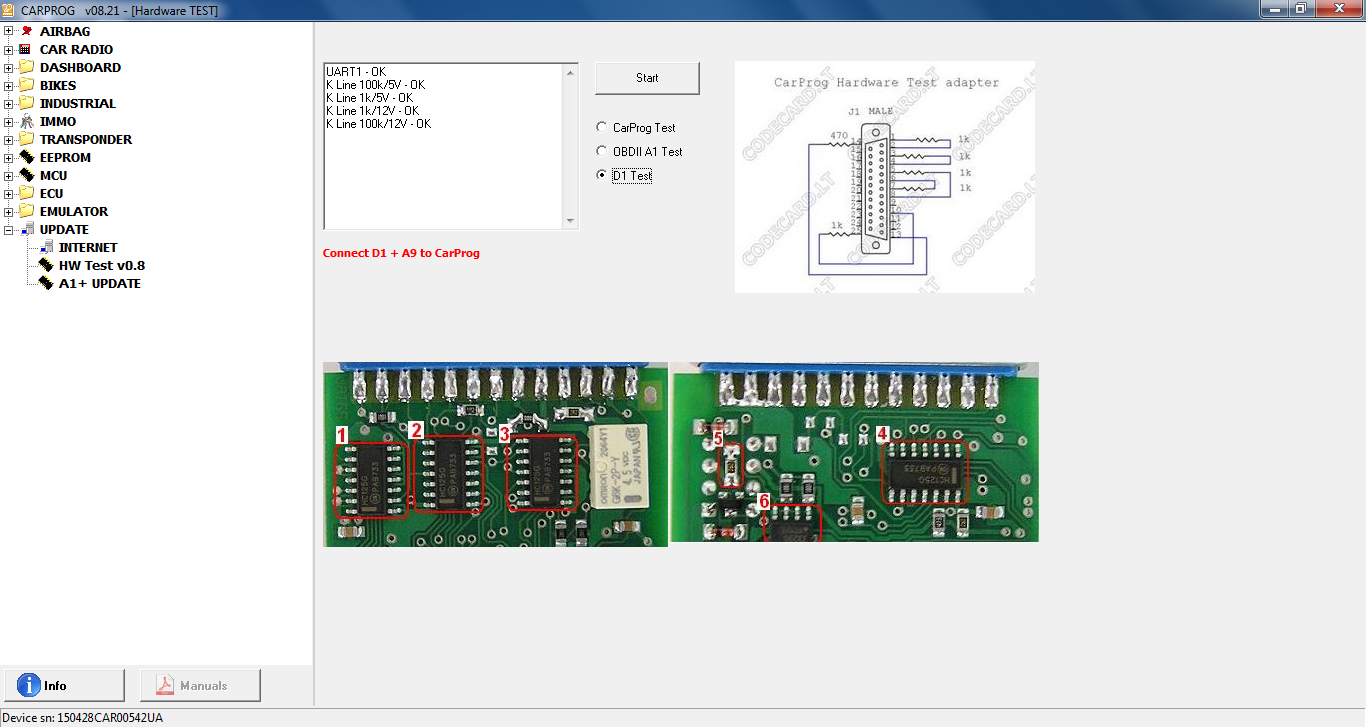Click the 'Connect D1 + A9 to CarProg' message
The height and width of the screenshot is (728, 1366).
(401, 253)
